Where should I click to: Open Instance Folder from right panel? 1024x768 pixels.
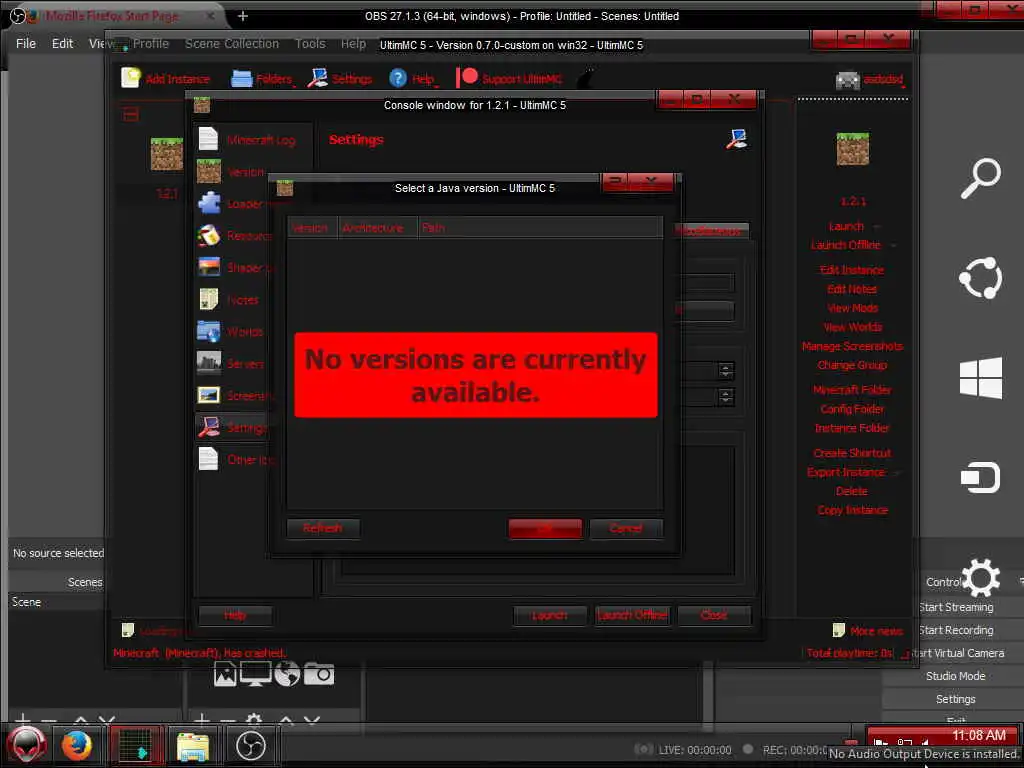click(x=852, y=428)
